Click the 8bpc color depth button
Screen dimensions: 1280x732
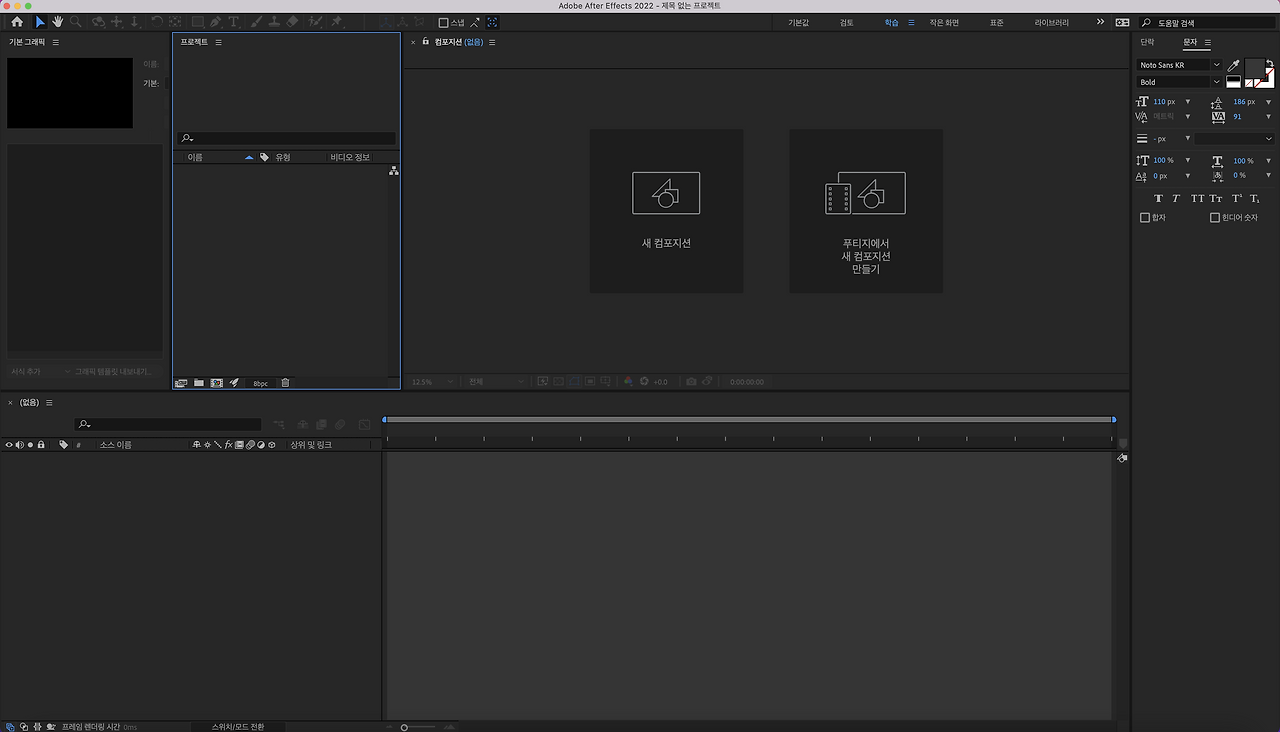(260, 383)
